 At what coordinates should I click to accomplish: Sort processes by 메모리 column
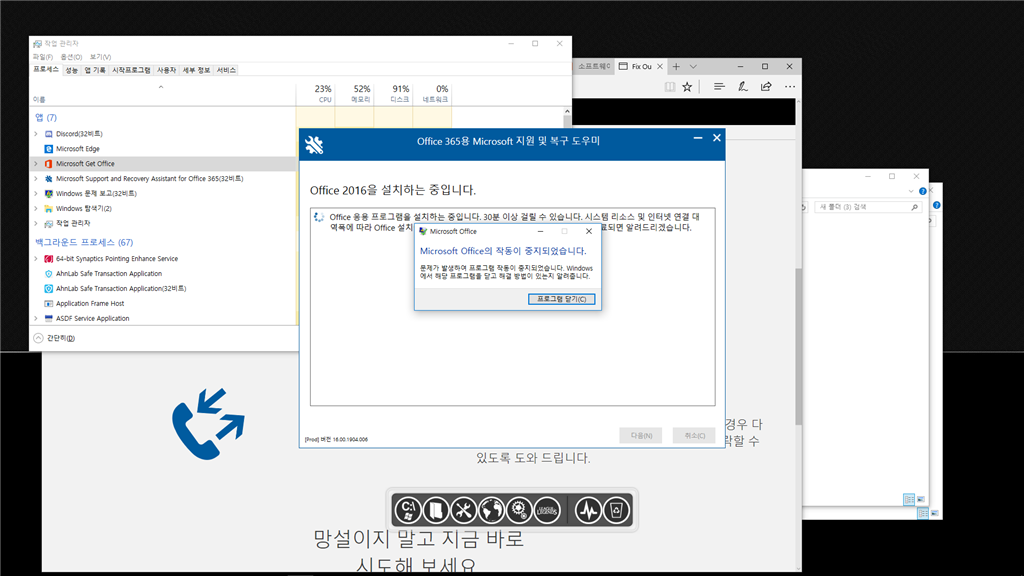[355, 94]
